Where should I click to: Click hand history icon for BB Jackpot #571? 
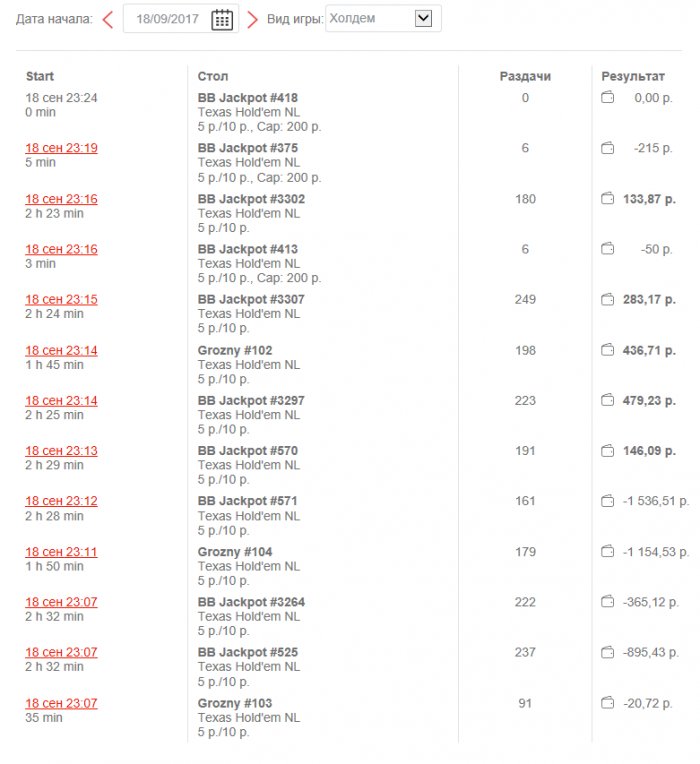pyautogui.click(x=607, y=501)
